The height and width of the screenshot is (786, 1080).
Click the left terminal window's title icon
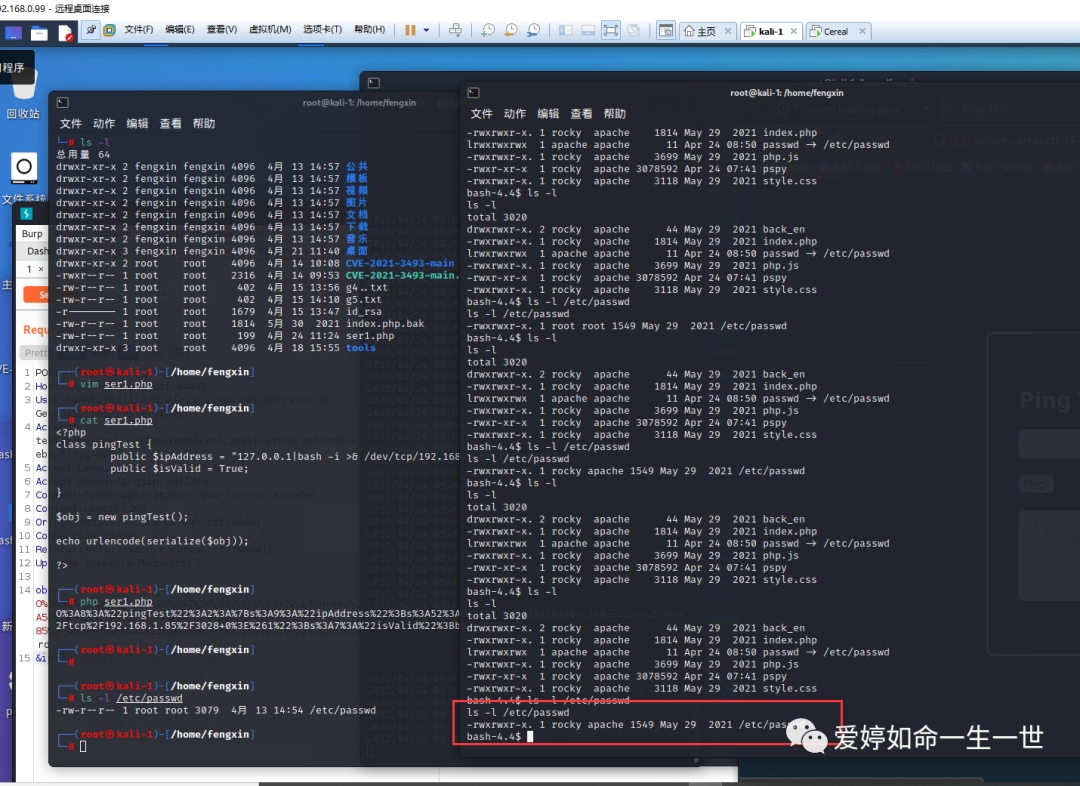(63, 103)
